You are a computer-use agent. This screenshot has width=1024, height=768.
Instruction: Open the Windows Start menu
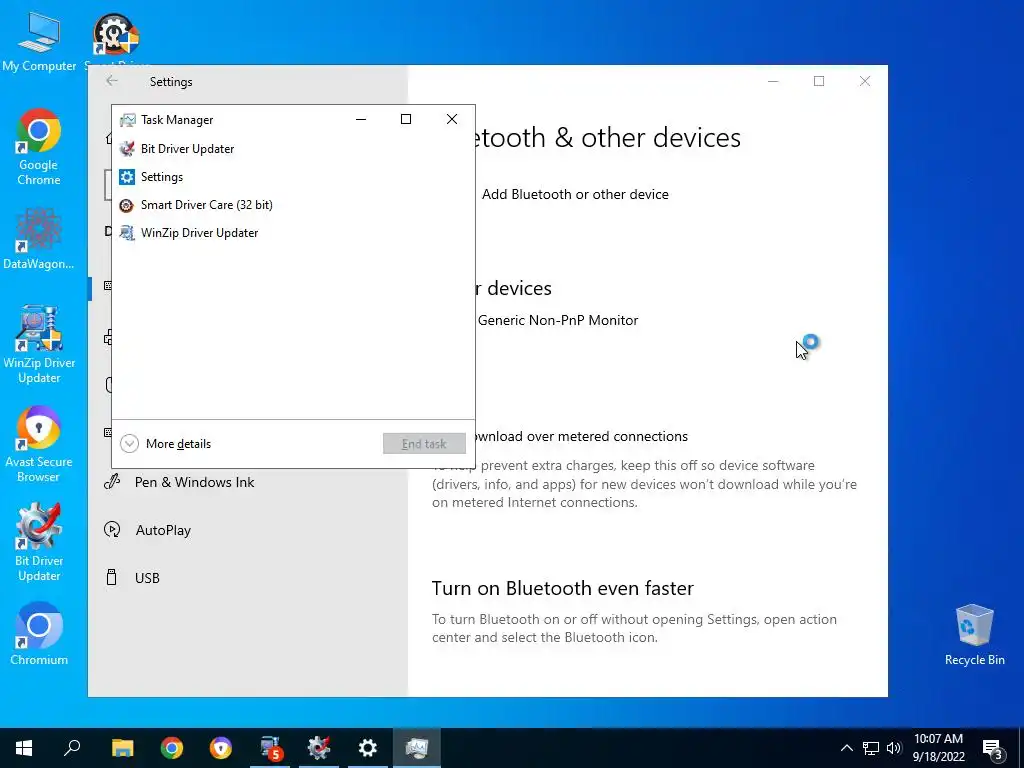click(24, 748)
